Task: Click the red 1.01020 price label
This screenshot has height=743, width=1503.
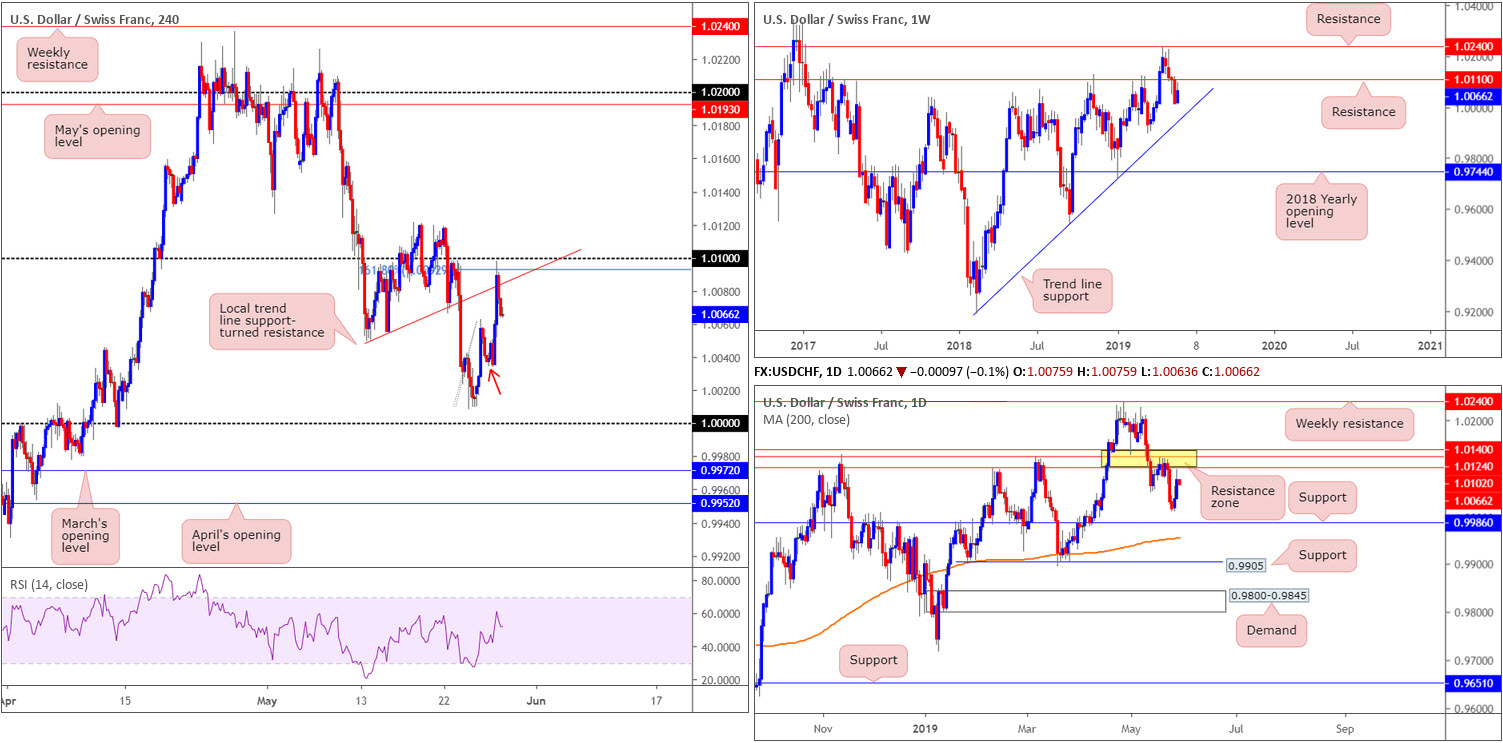Action: pyautogui.click(x=1475, y=482)
